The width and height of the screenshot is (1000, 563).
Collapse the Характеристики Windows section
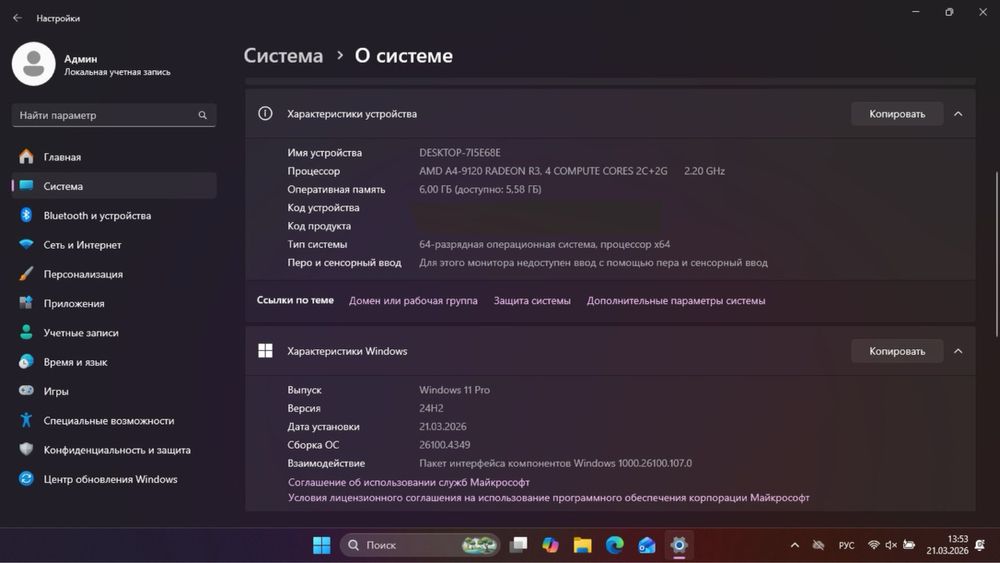[x=958, y=351]
